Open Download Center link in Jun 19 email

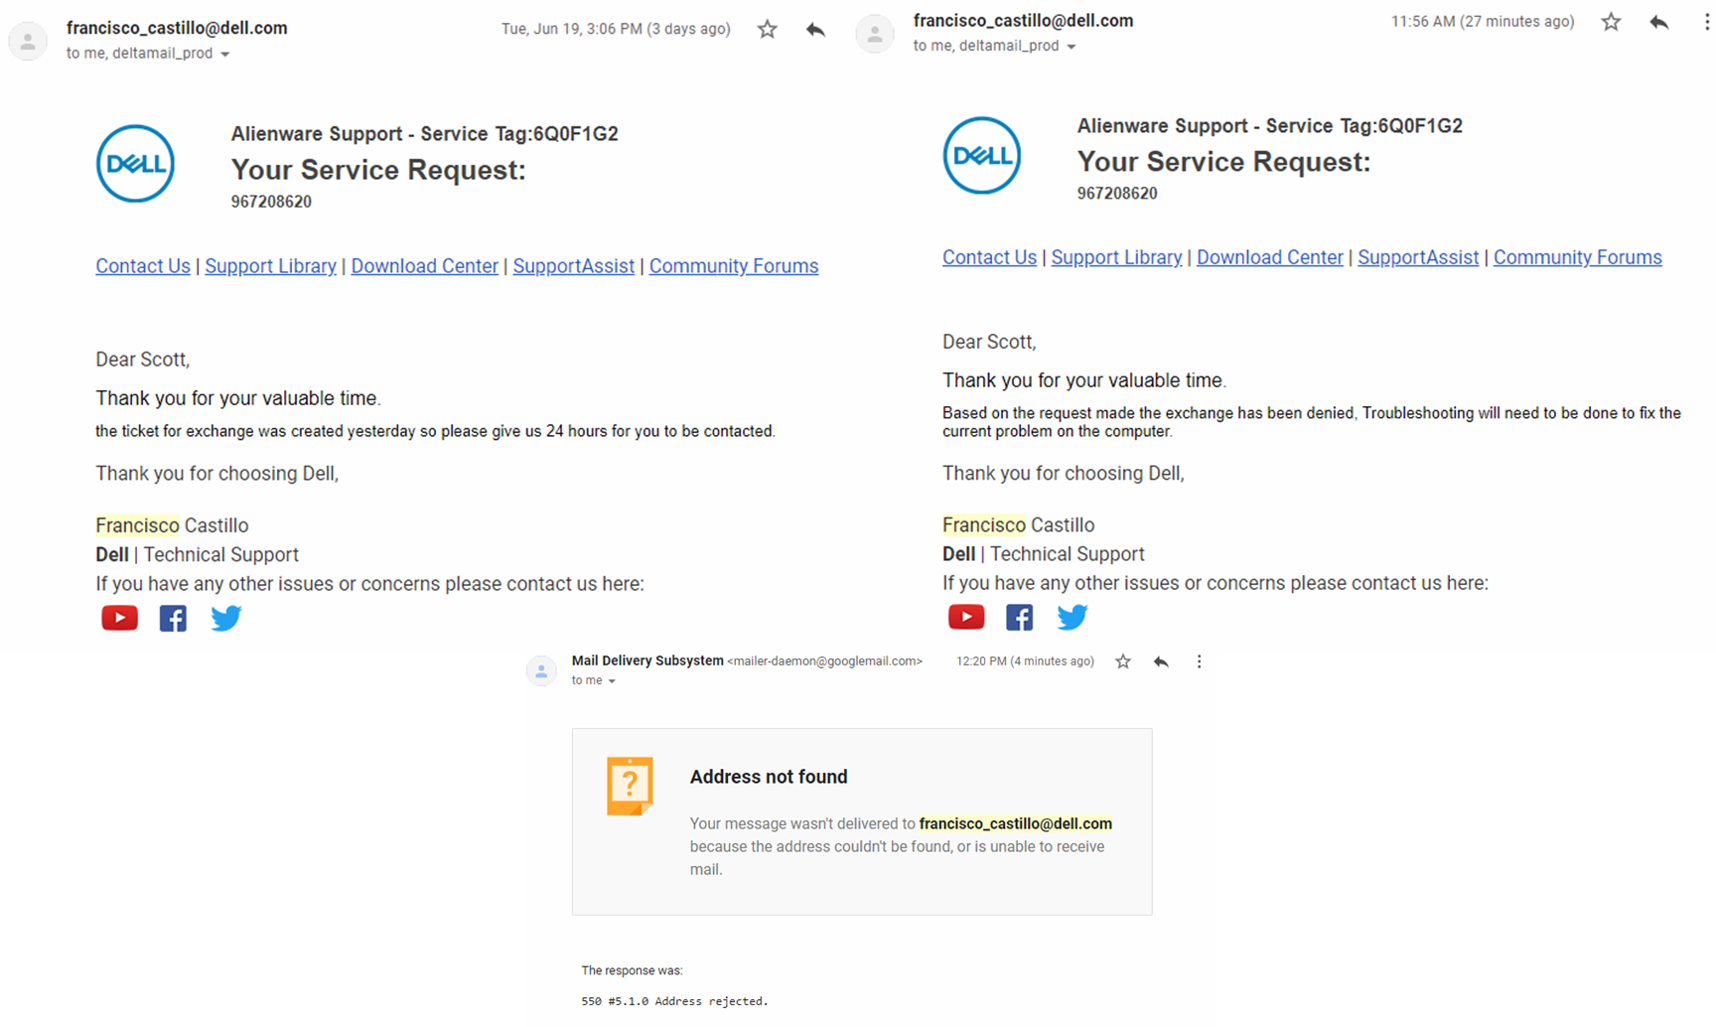point(424,266)
